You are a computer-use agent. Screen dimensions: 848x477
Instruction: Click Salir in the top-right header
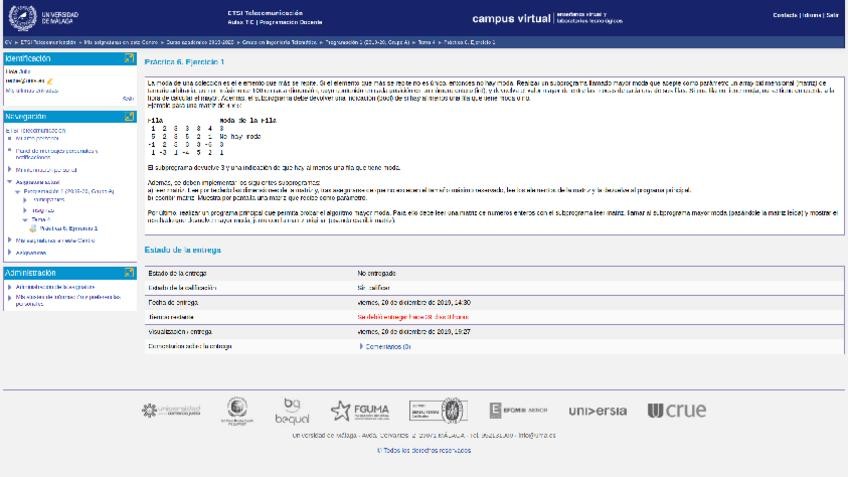[832, 15]
